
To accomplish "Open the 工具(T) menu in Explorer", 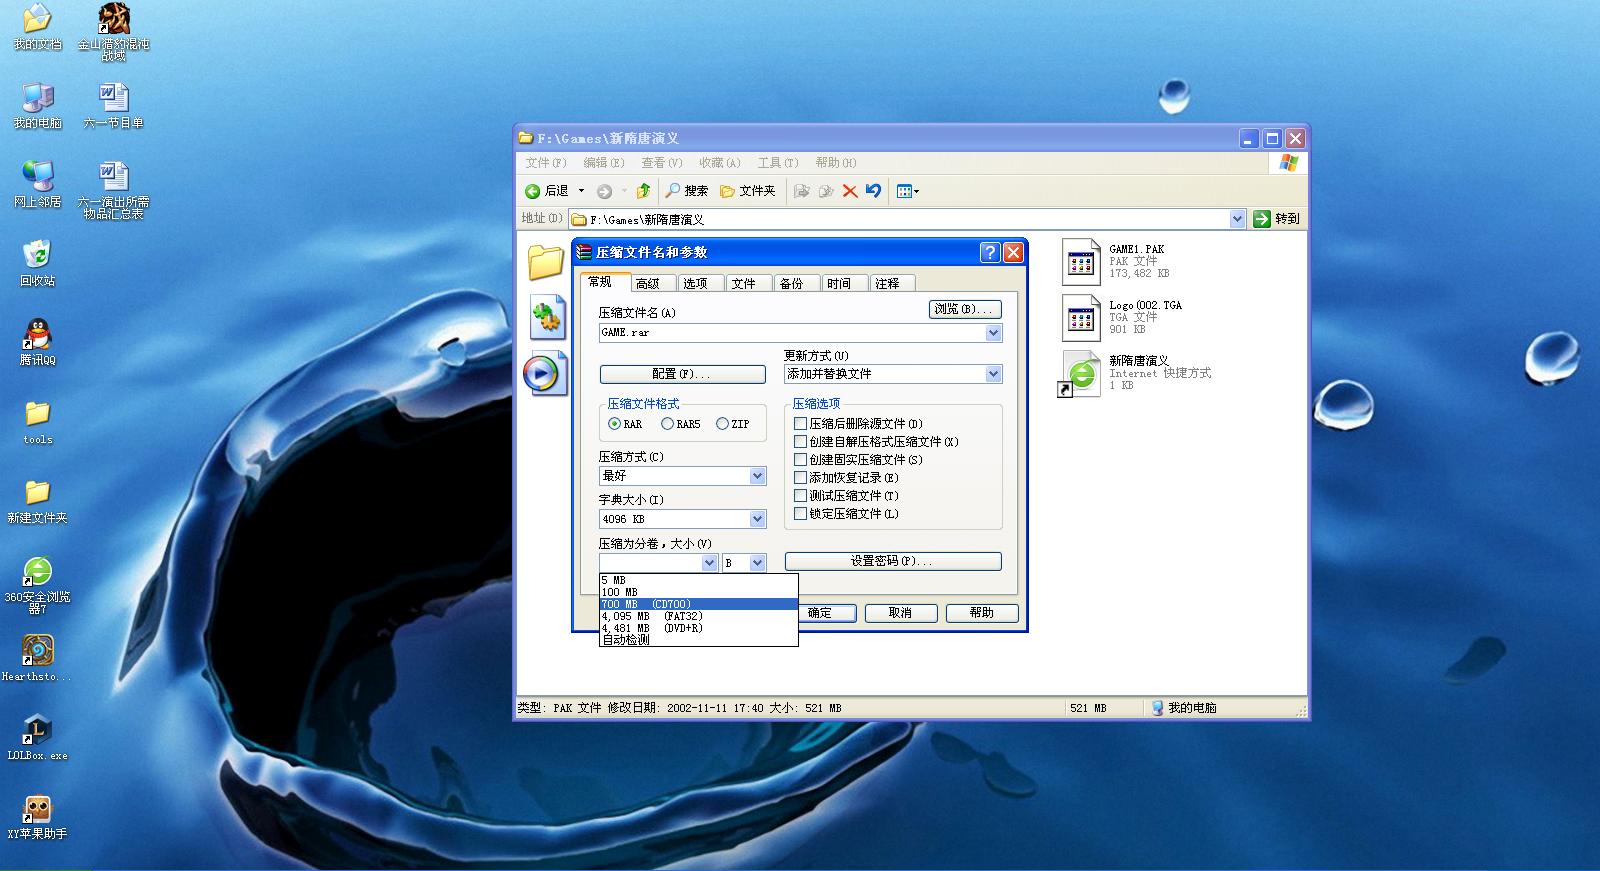I will [x=777, y=163].
